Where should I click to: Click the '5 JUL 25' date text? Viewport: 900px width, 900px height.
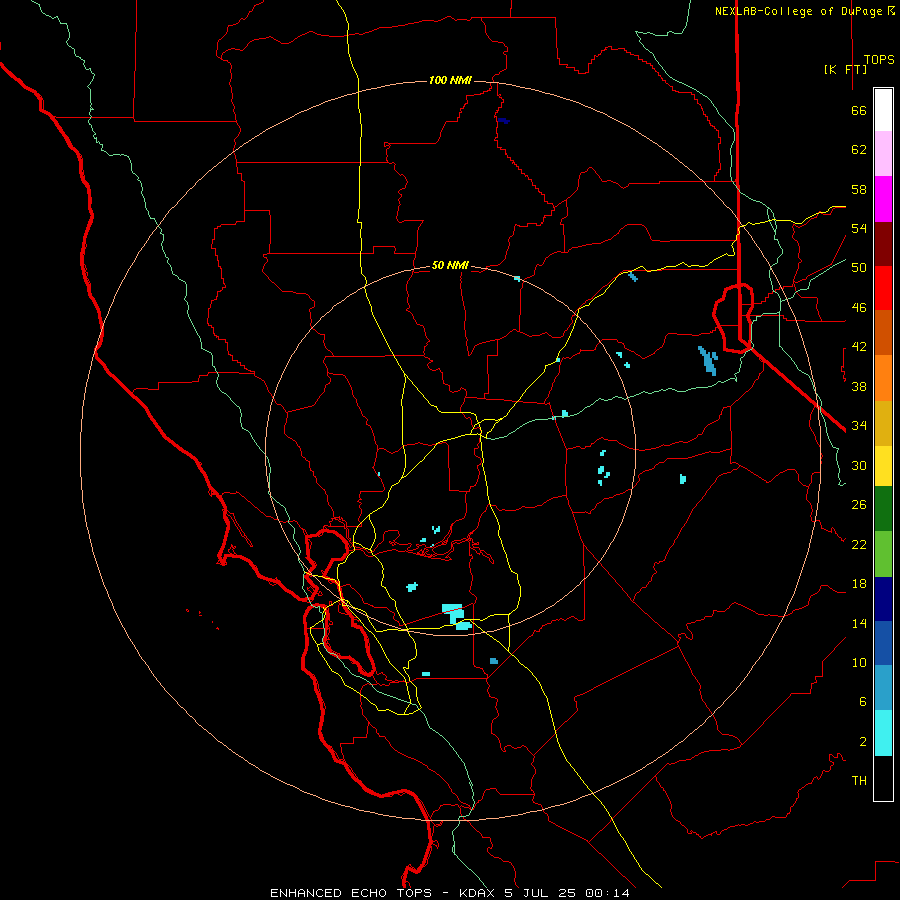[x=542, y=893]
